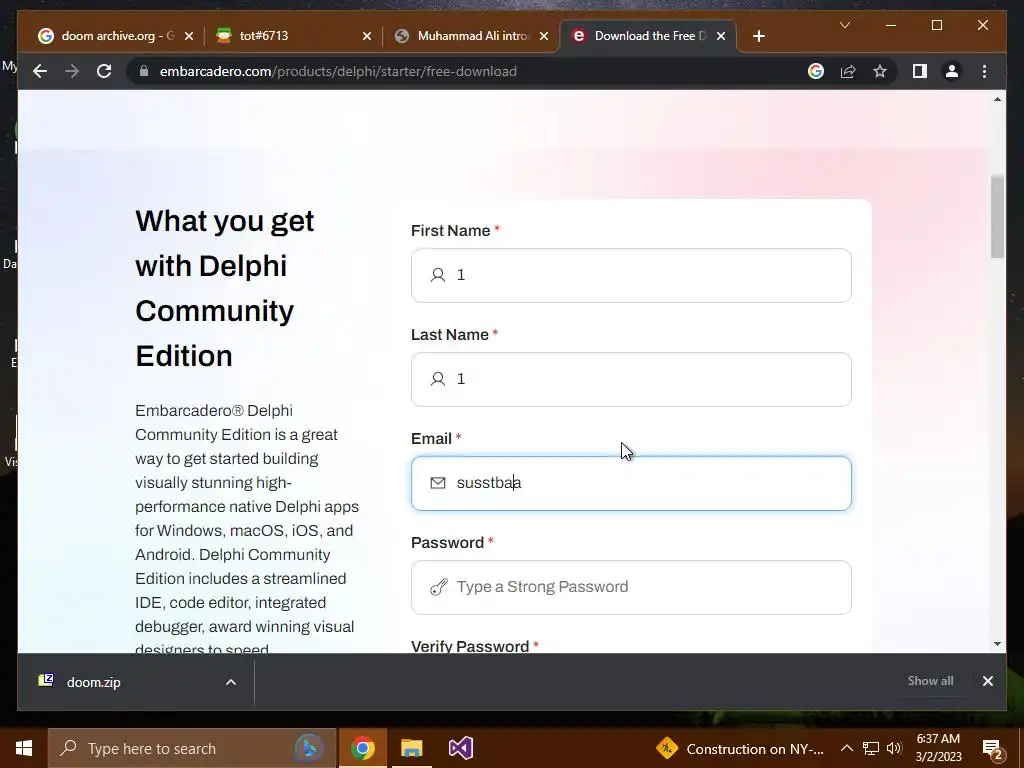The width and height of the screenshot is (1024, 768).
Task: Open the Windows Start menu
Action: [24, 748]
